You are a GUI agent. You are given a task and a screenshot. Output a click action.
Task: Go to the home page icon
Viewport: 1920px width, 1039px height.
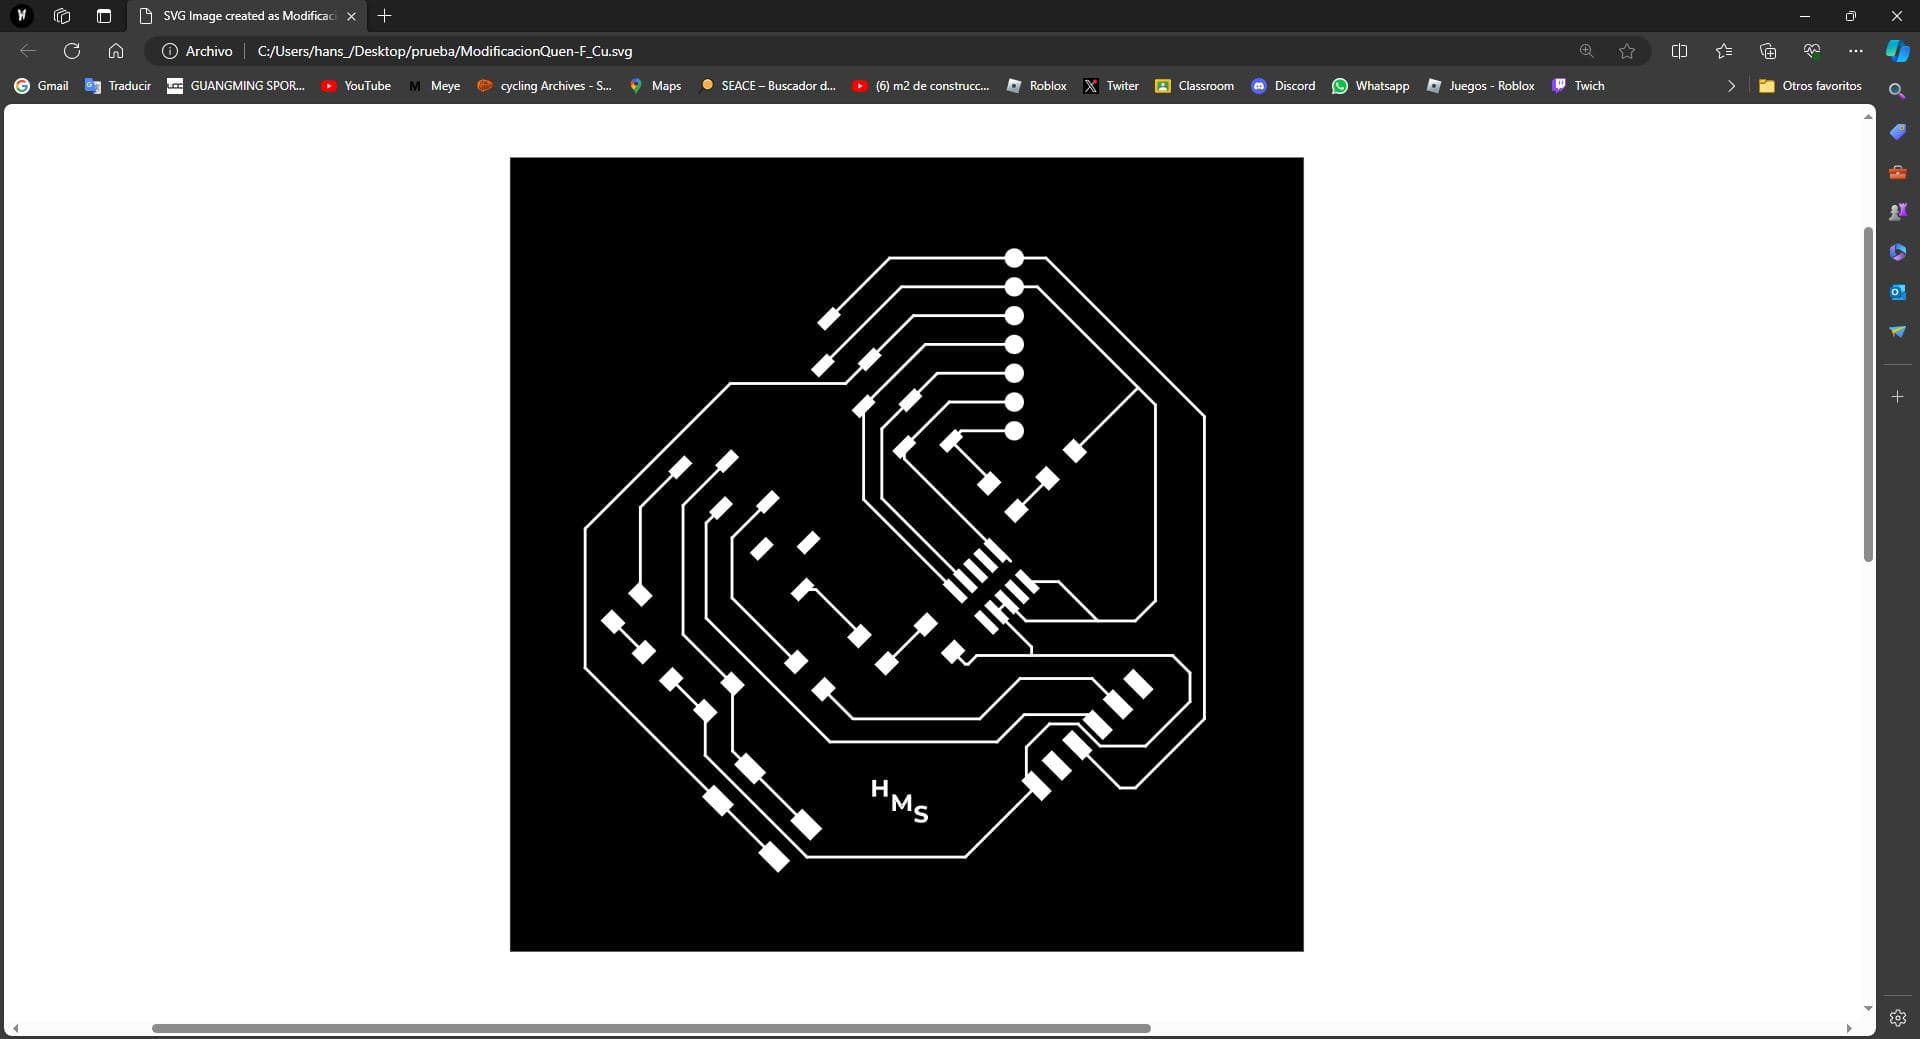pyautogui.click(x=116, y=51)
